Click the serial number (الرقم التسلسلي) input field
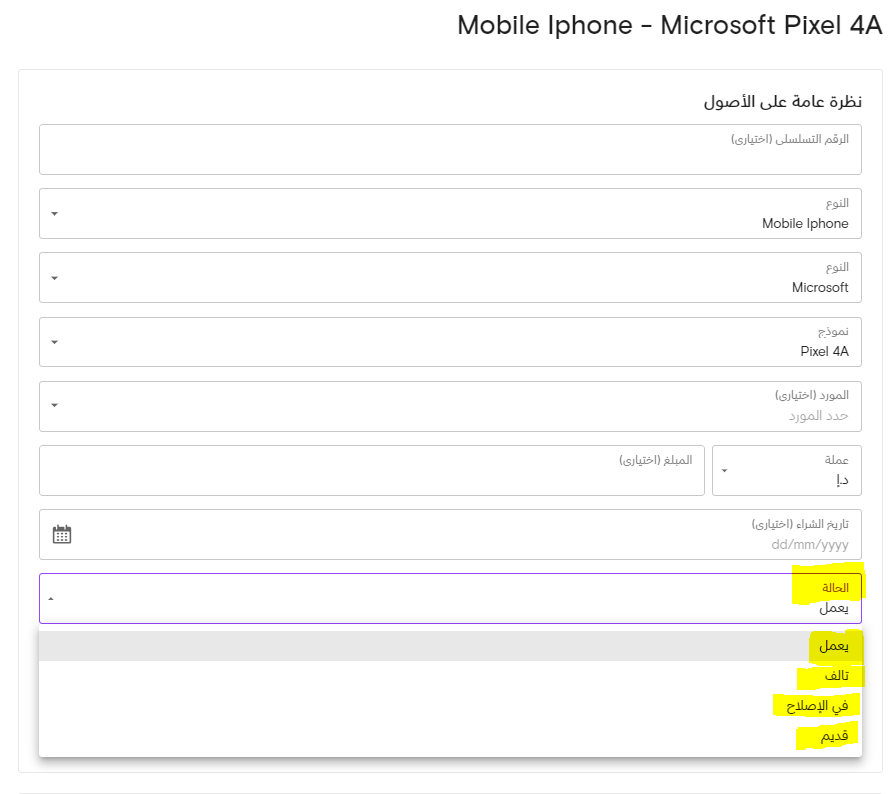The height and width of the screenshot is (794, 889). tap(450, 150)
